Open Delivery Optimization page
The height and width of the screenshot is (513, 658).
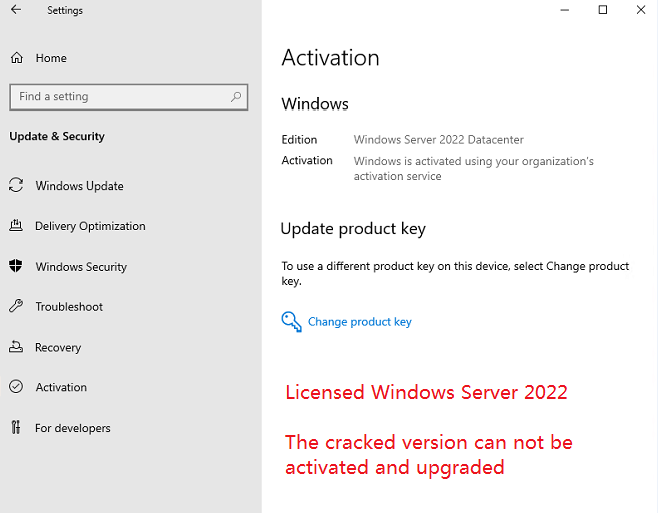[90, 226]
